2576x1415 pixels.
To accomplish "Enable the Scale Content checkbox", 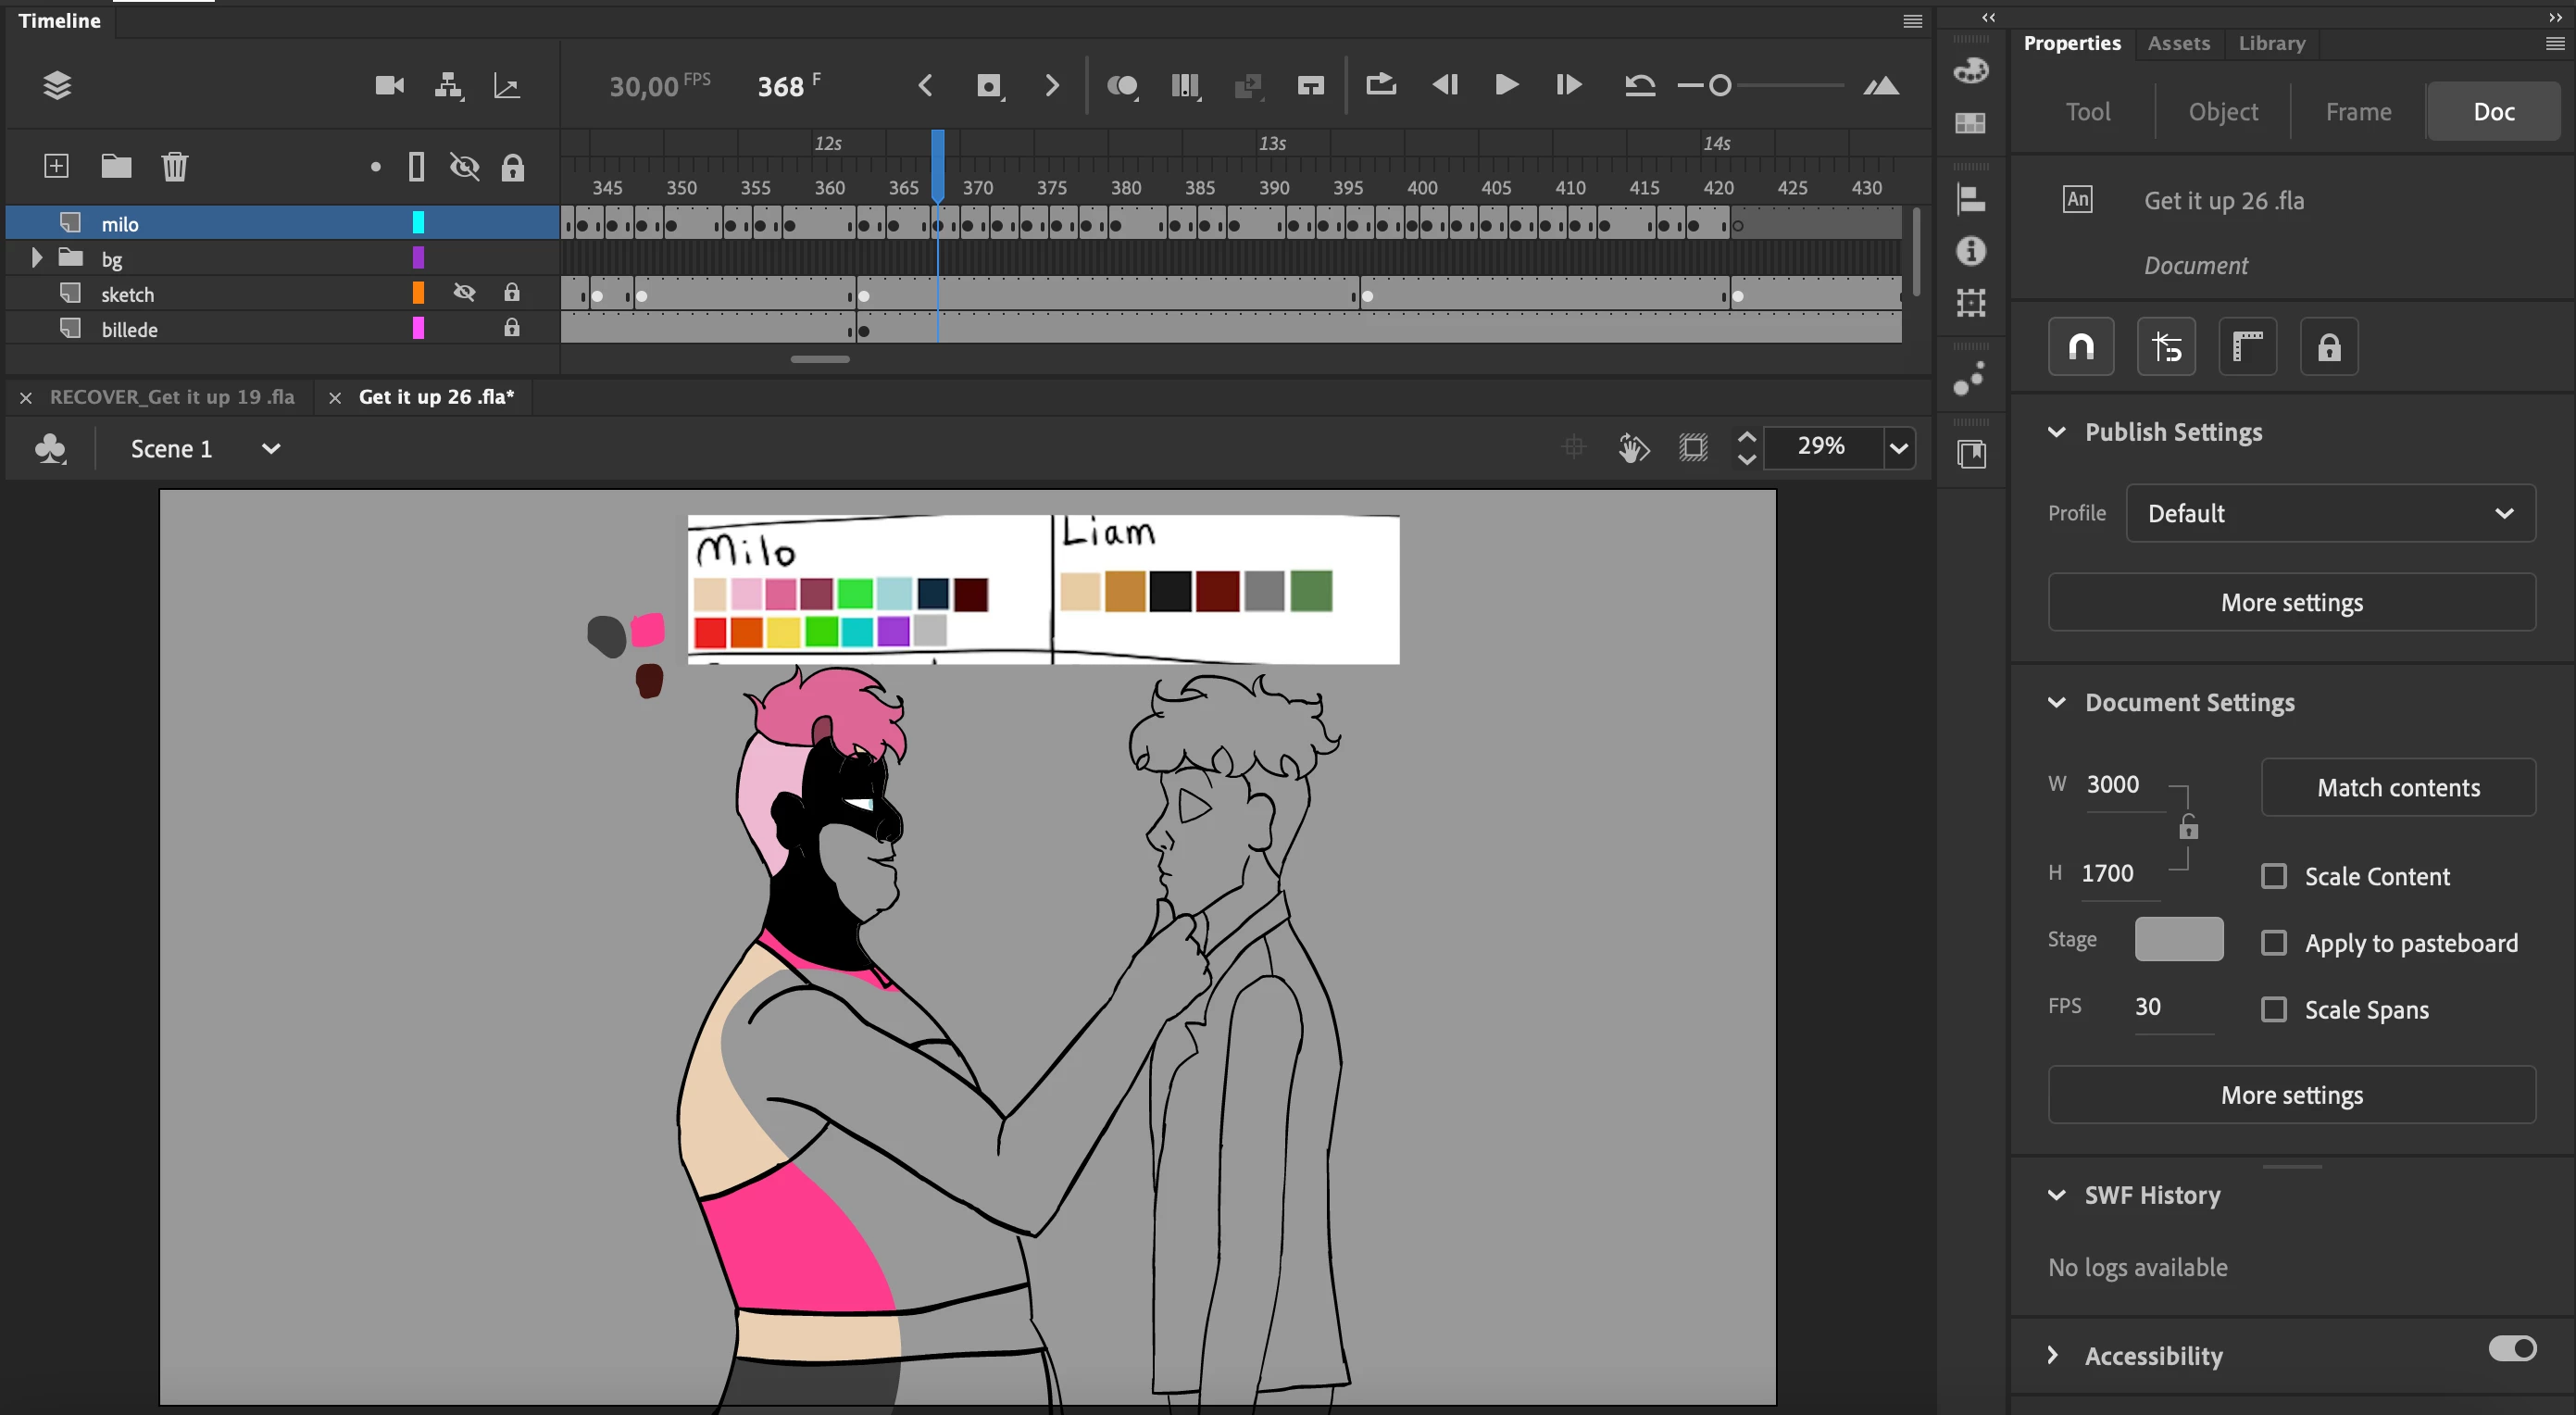I will tap(2274, 877).
